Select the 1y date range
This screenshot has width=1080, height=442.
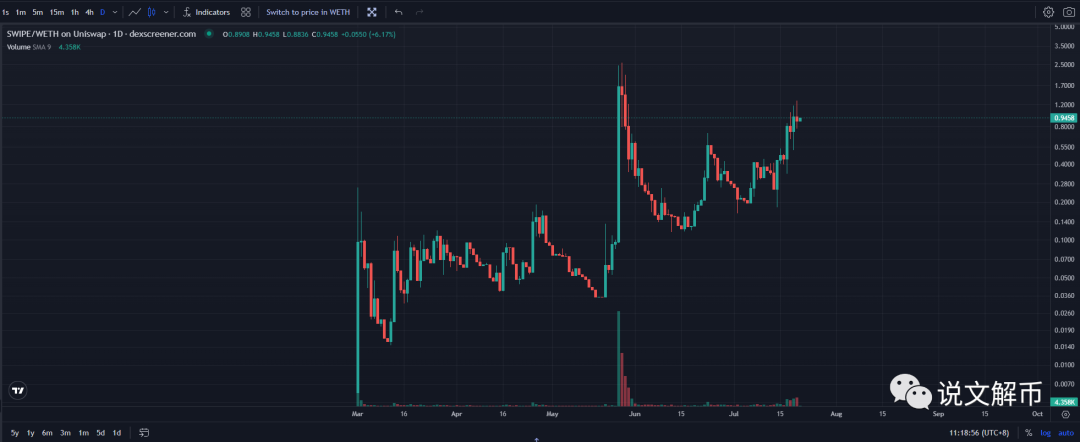[x=30, y=433]
